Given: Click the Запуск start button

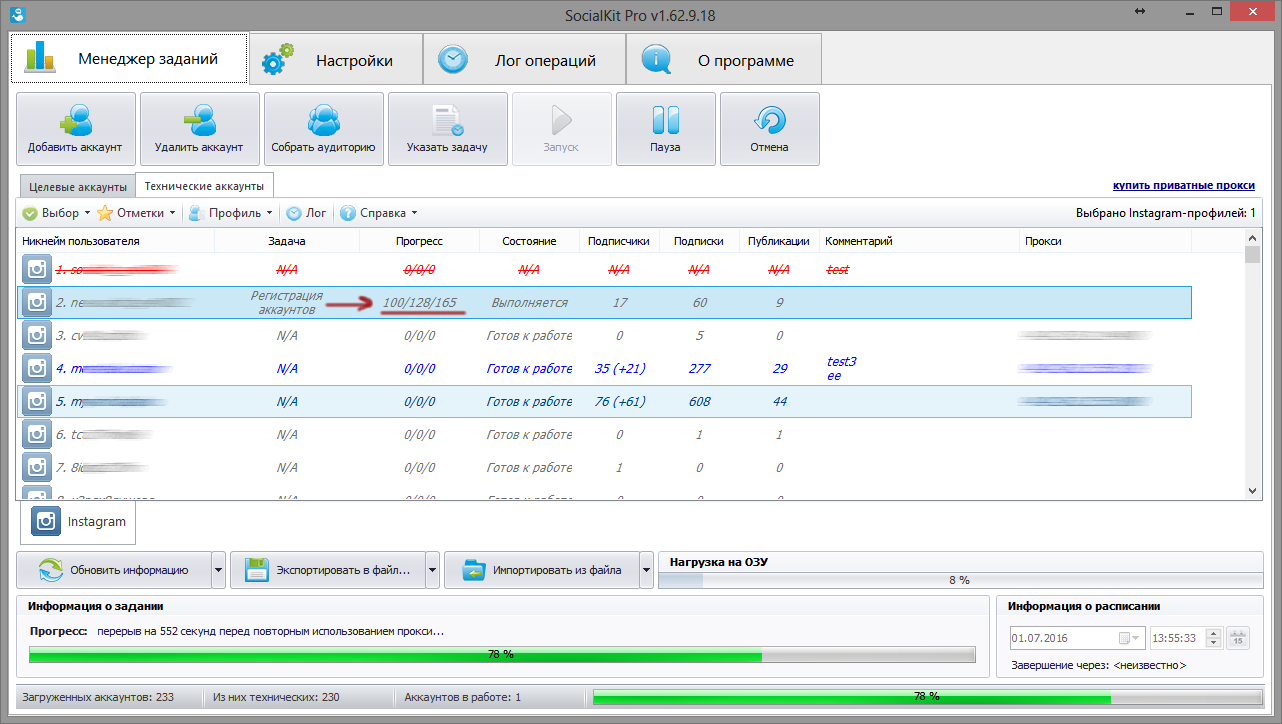Looking at the screenshot, I should pos(561,128).
